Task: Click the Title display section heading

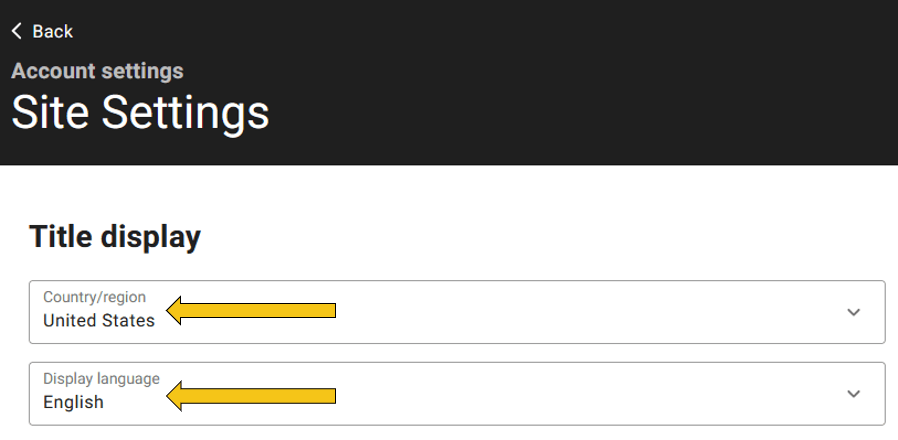Action: coord(115,237)
